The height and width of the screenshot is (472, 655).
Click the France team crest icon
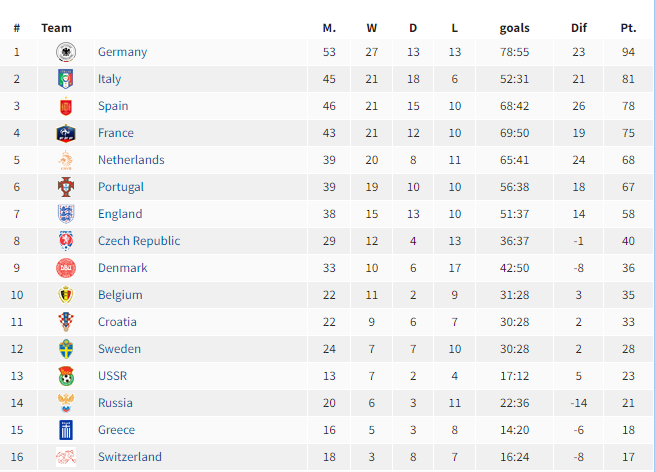(x=66, y=133)
